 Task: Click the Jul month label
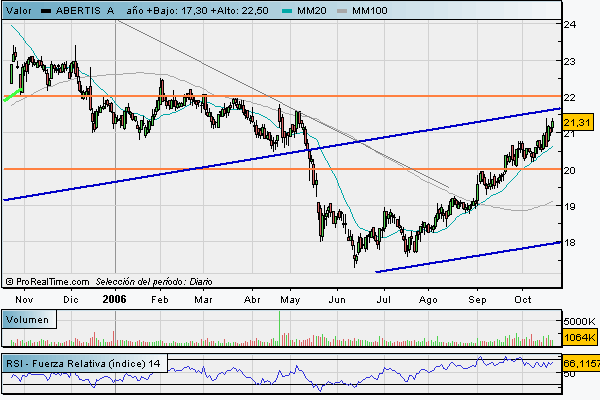pyautogui.click(x=383, y=300)
